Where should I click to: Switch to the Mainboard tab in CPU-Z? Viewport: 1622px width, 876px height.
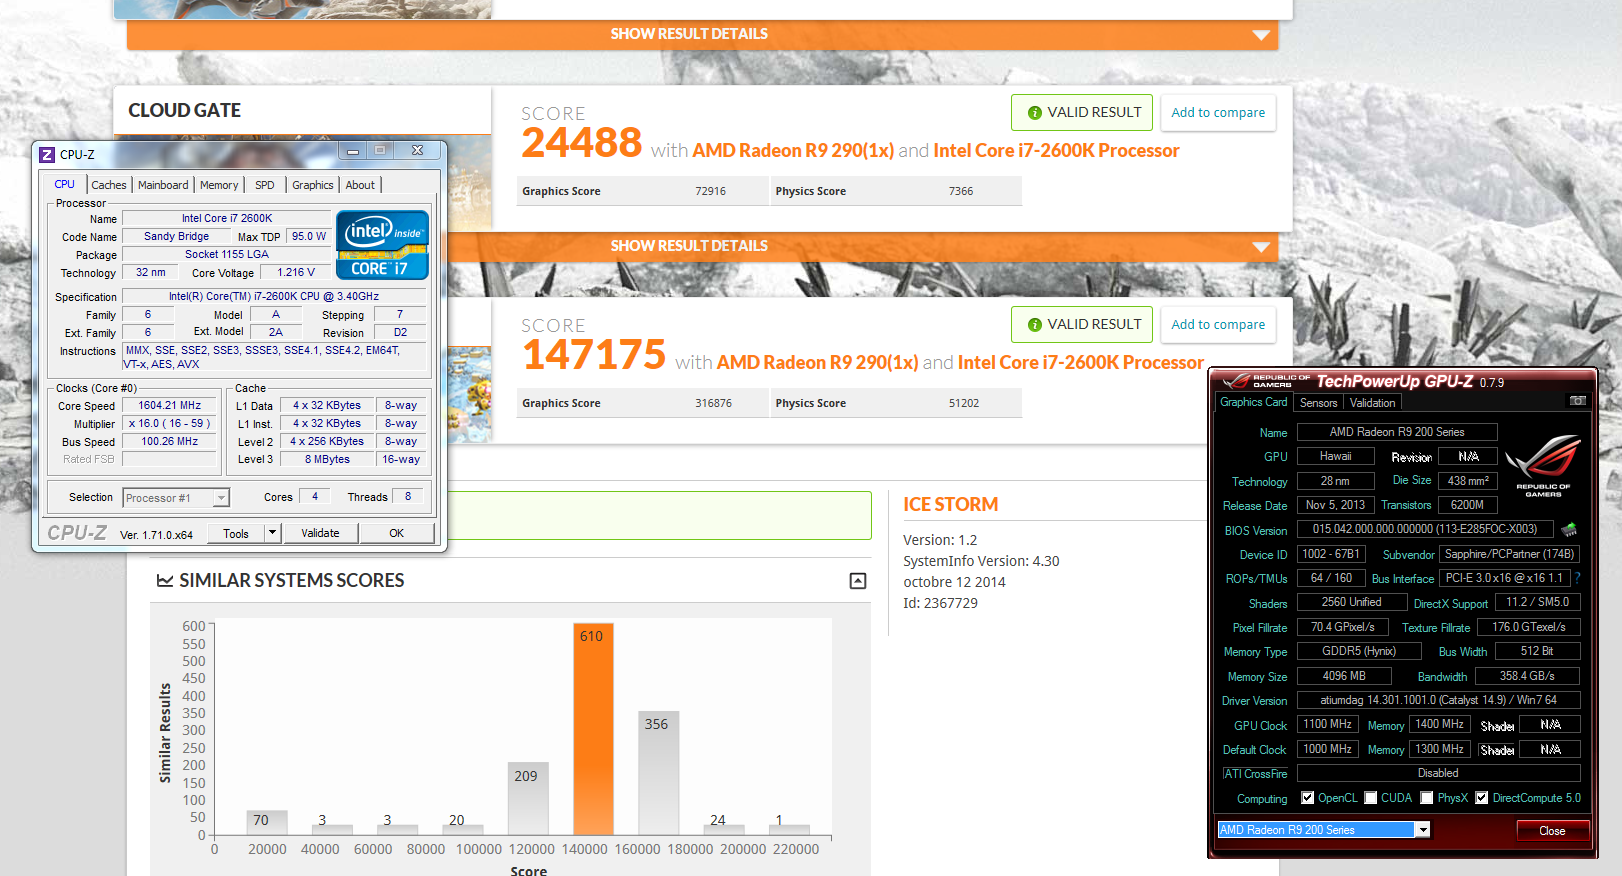(163, 185)
